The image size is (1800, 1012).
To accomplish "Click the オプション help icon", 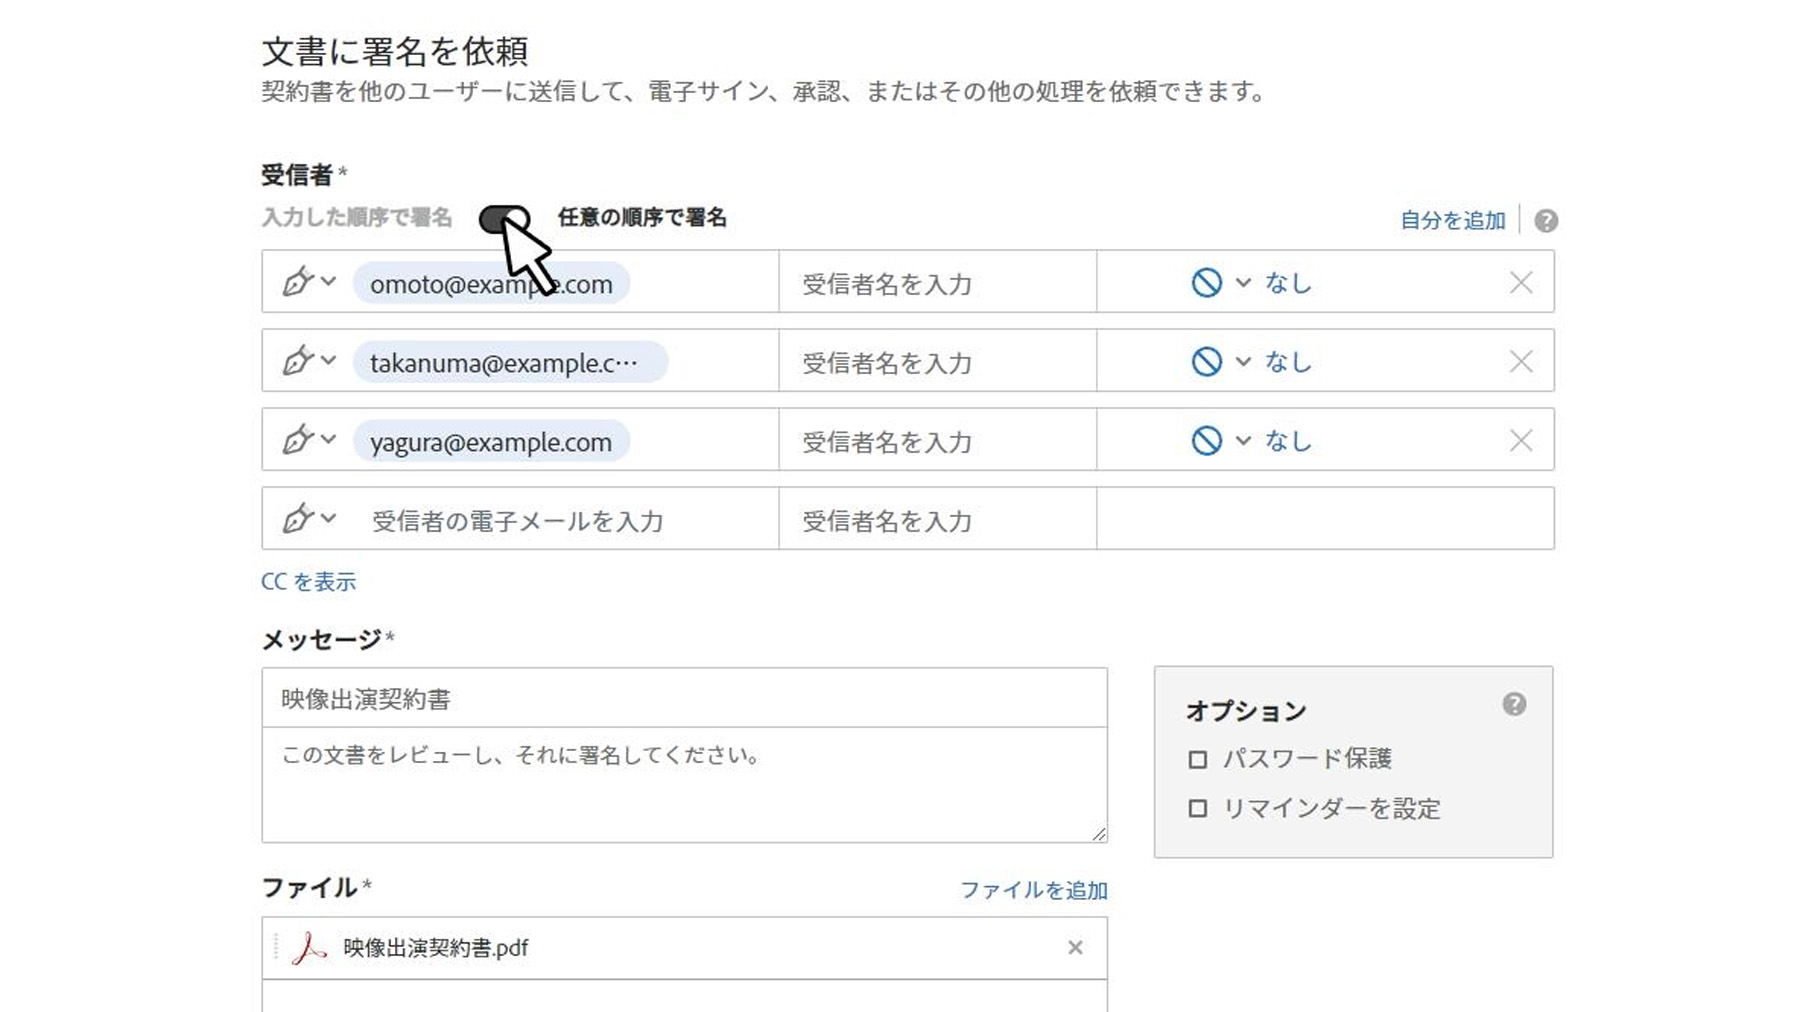I will click(1514, 705).
